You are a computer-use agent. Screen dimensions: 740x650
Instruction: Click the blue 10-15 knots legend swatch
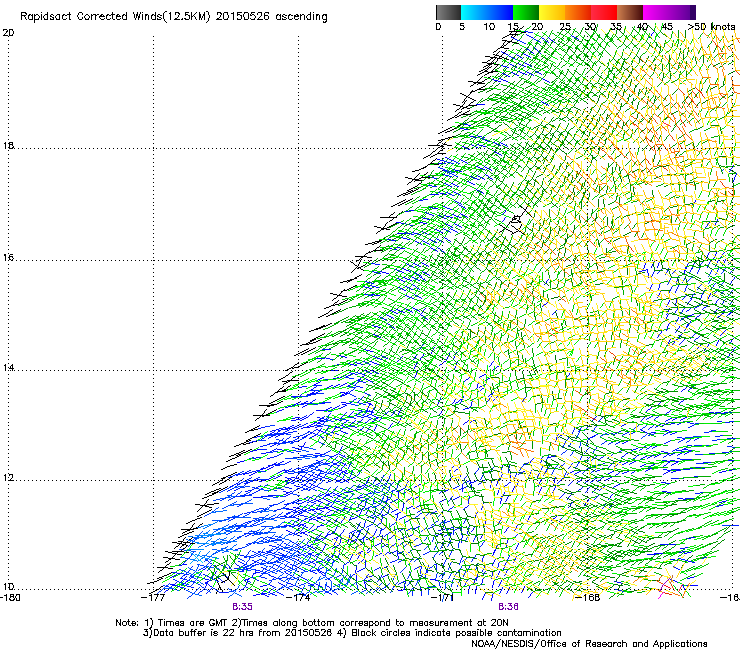coord(500,12)
